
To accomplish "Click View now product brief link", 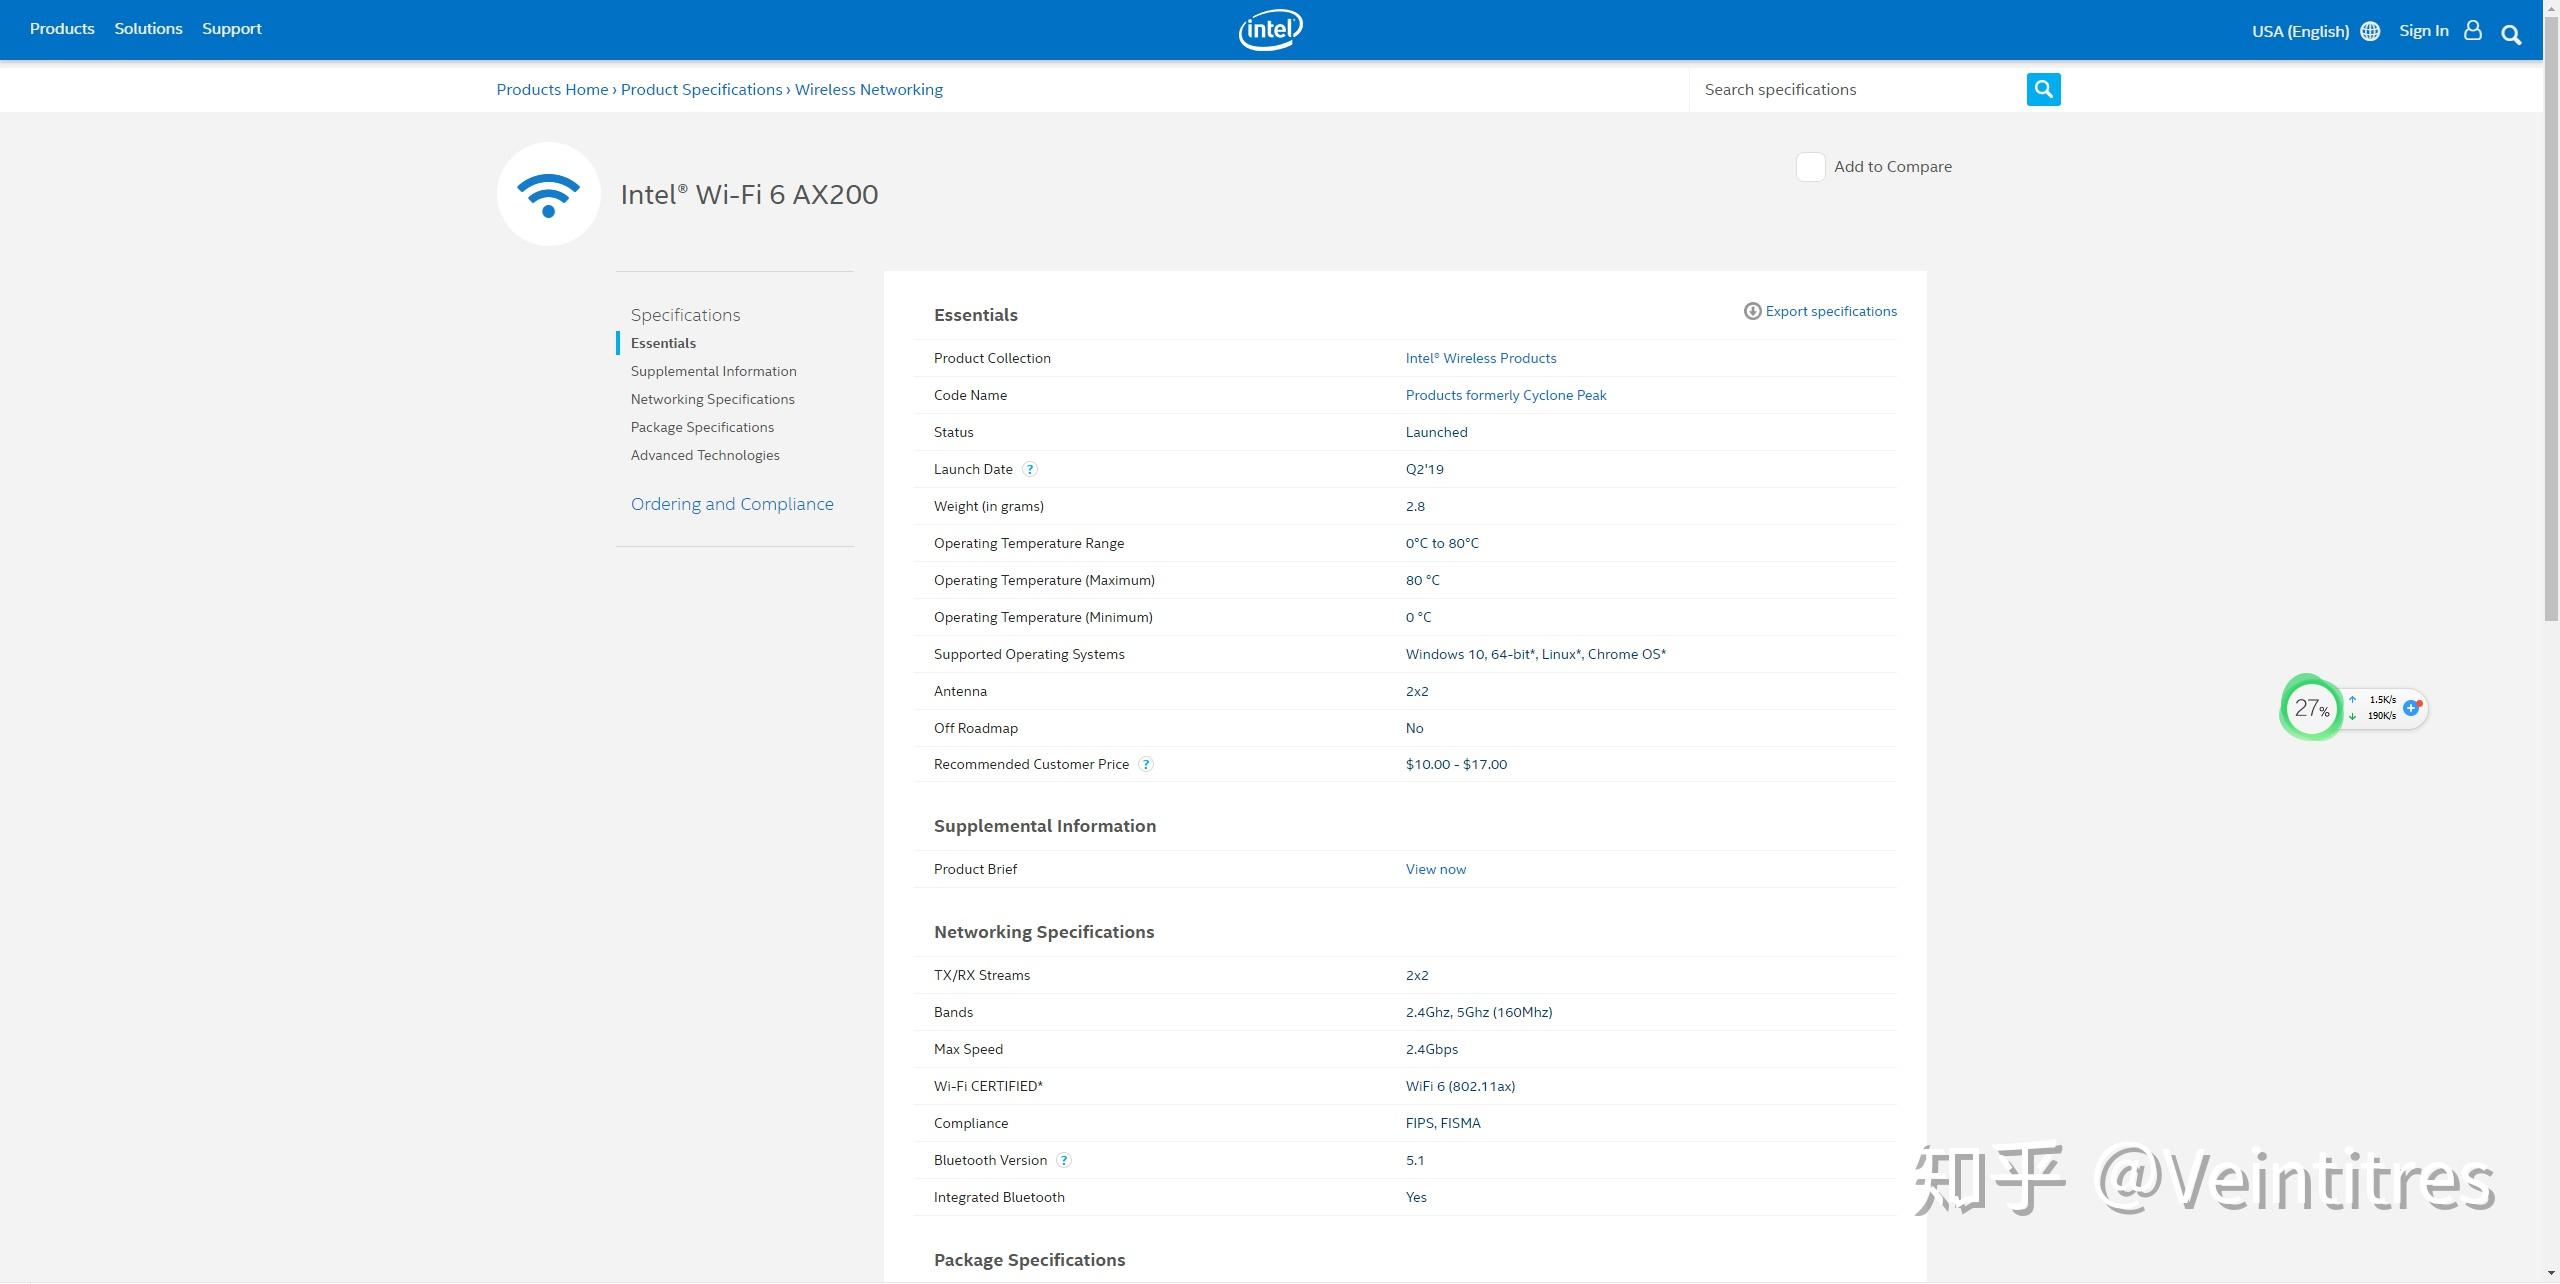I will pyautogui.click(x=1436, y=869).
